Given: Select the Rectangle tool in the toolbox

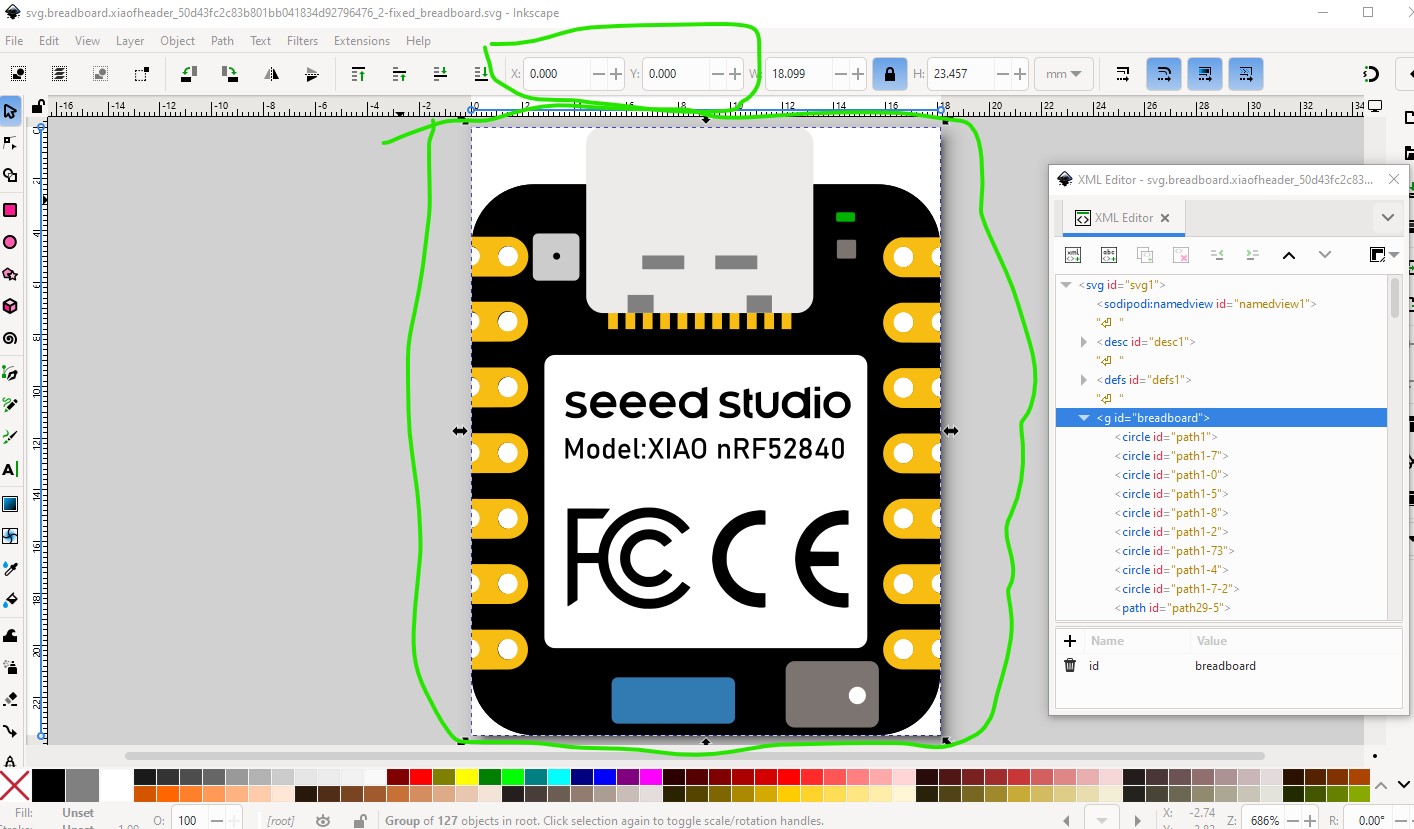Looking at the screenshot, I should pos(10,210).
